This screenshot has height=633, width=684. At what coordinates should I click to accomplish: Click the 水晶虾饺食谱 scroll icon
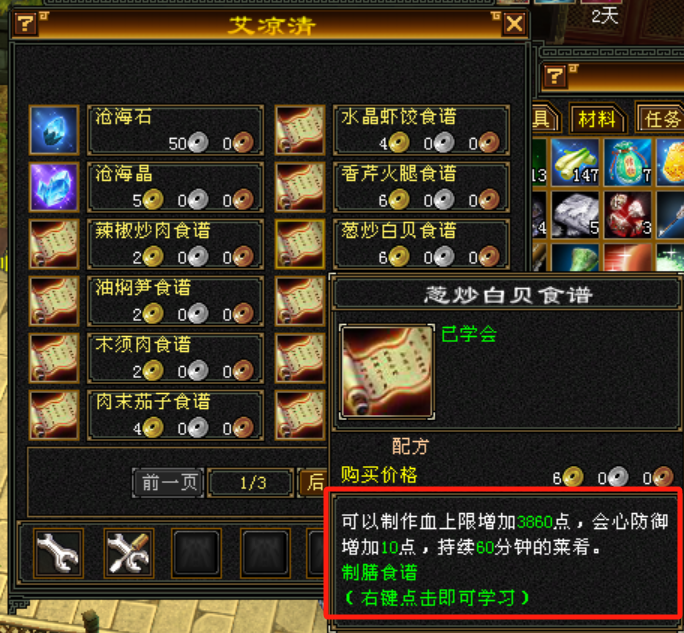click(x=300, y=130)
